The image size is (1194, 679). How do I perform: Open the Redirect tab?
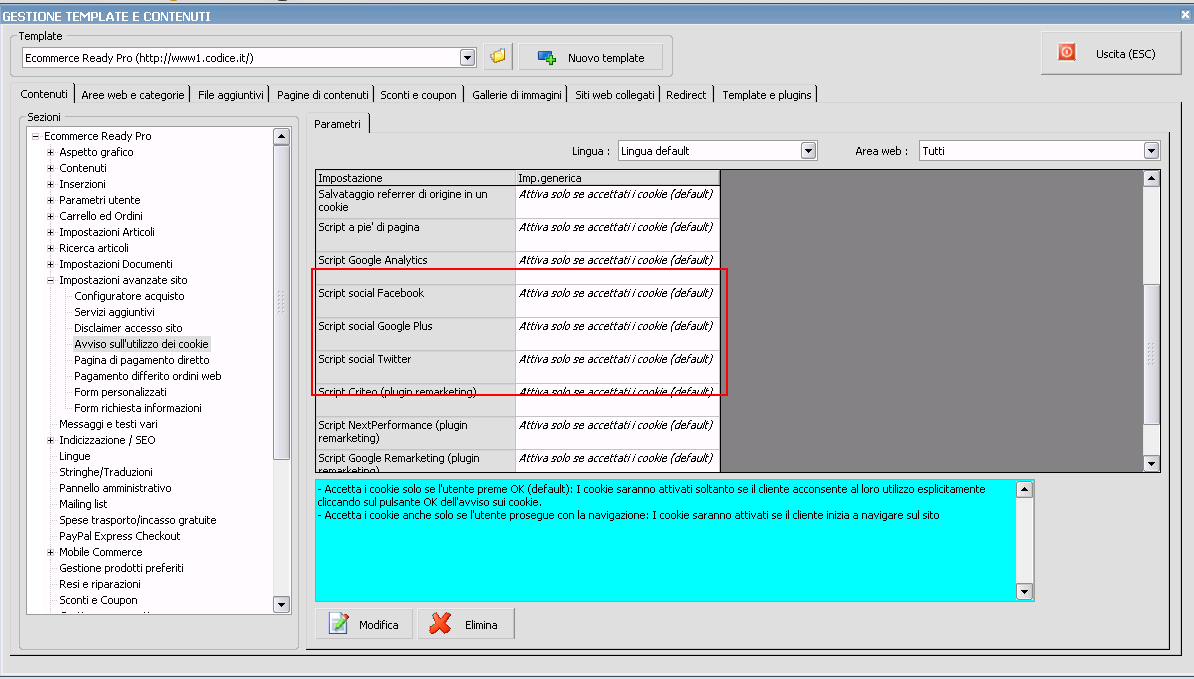coord(686,95)
